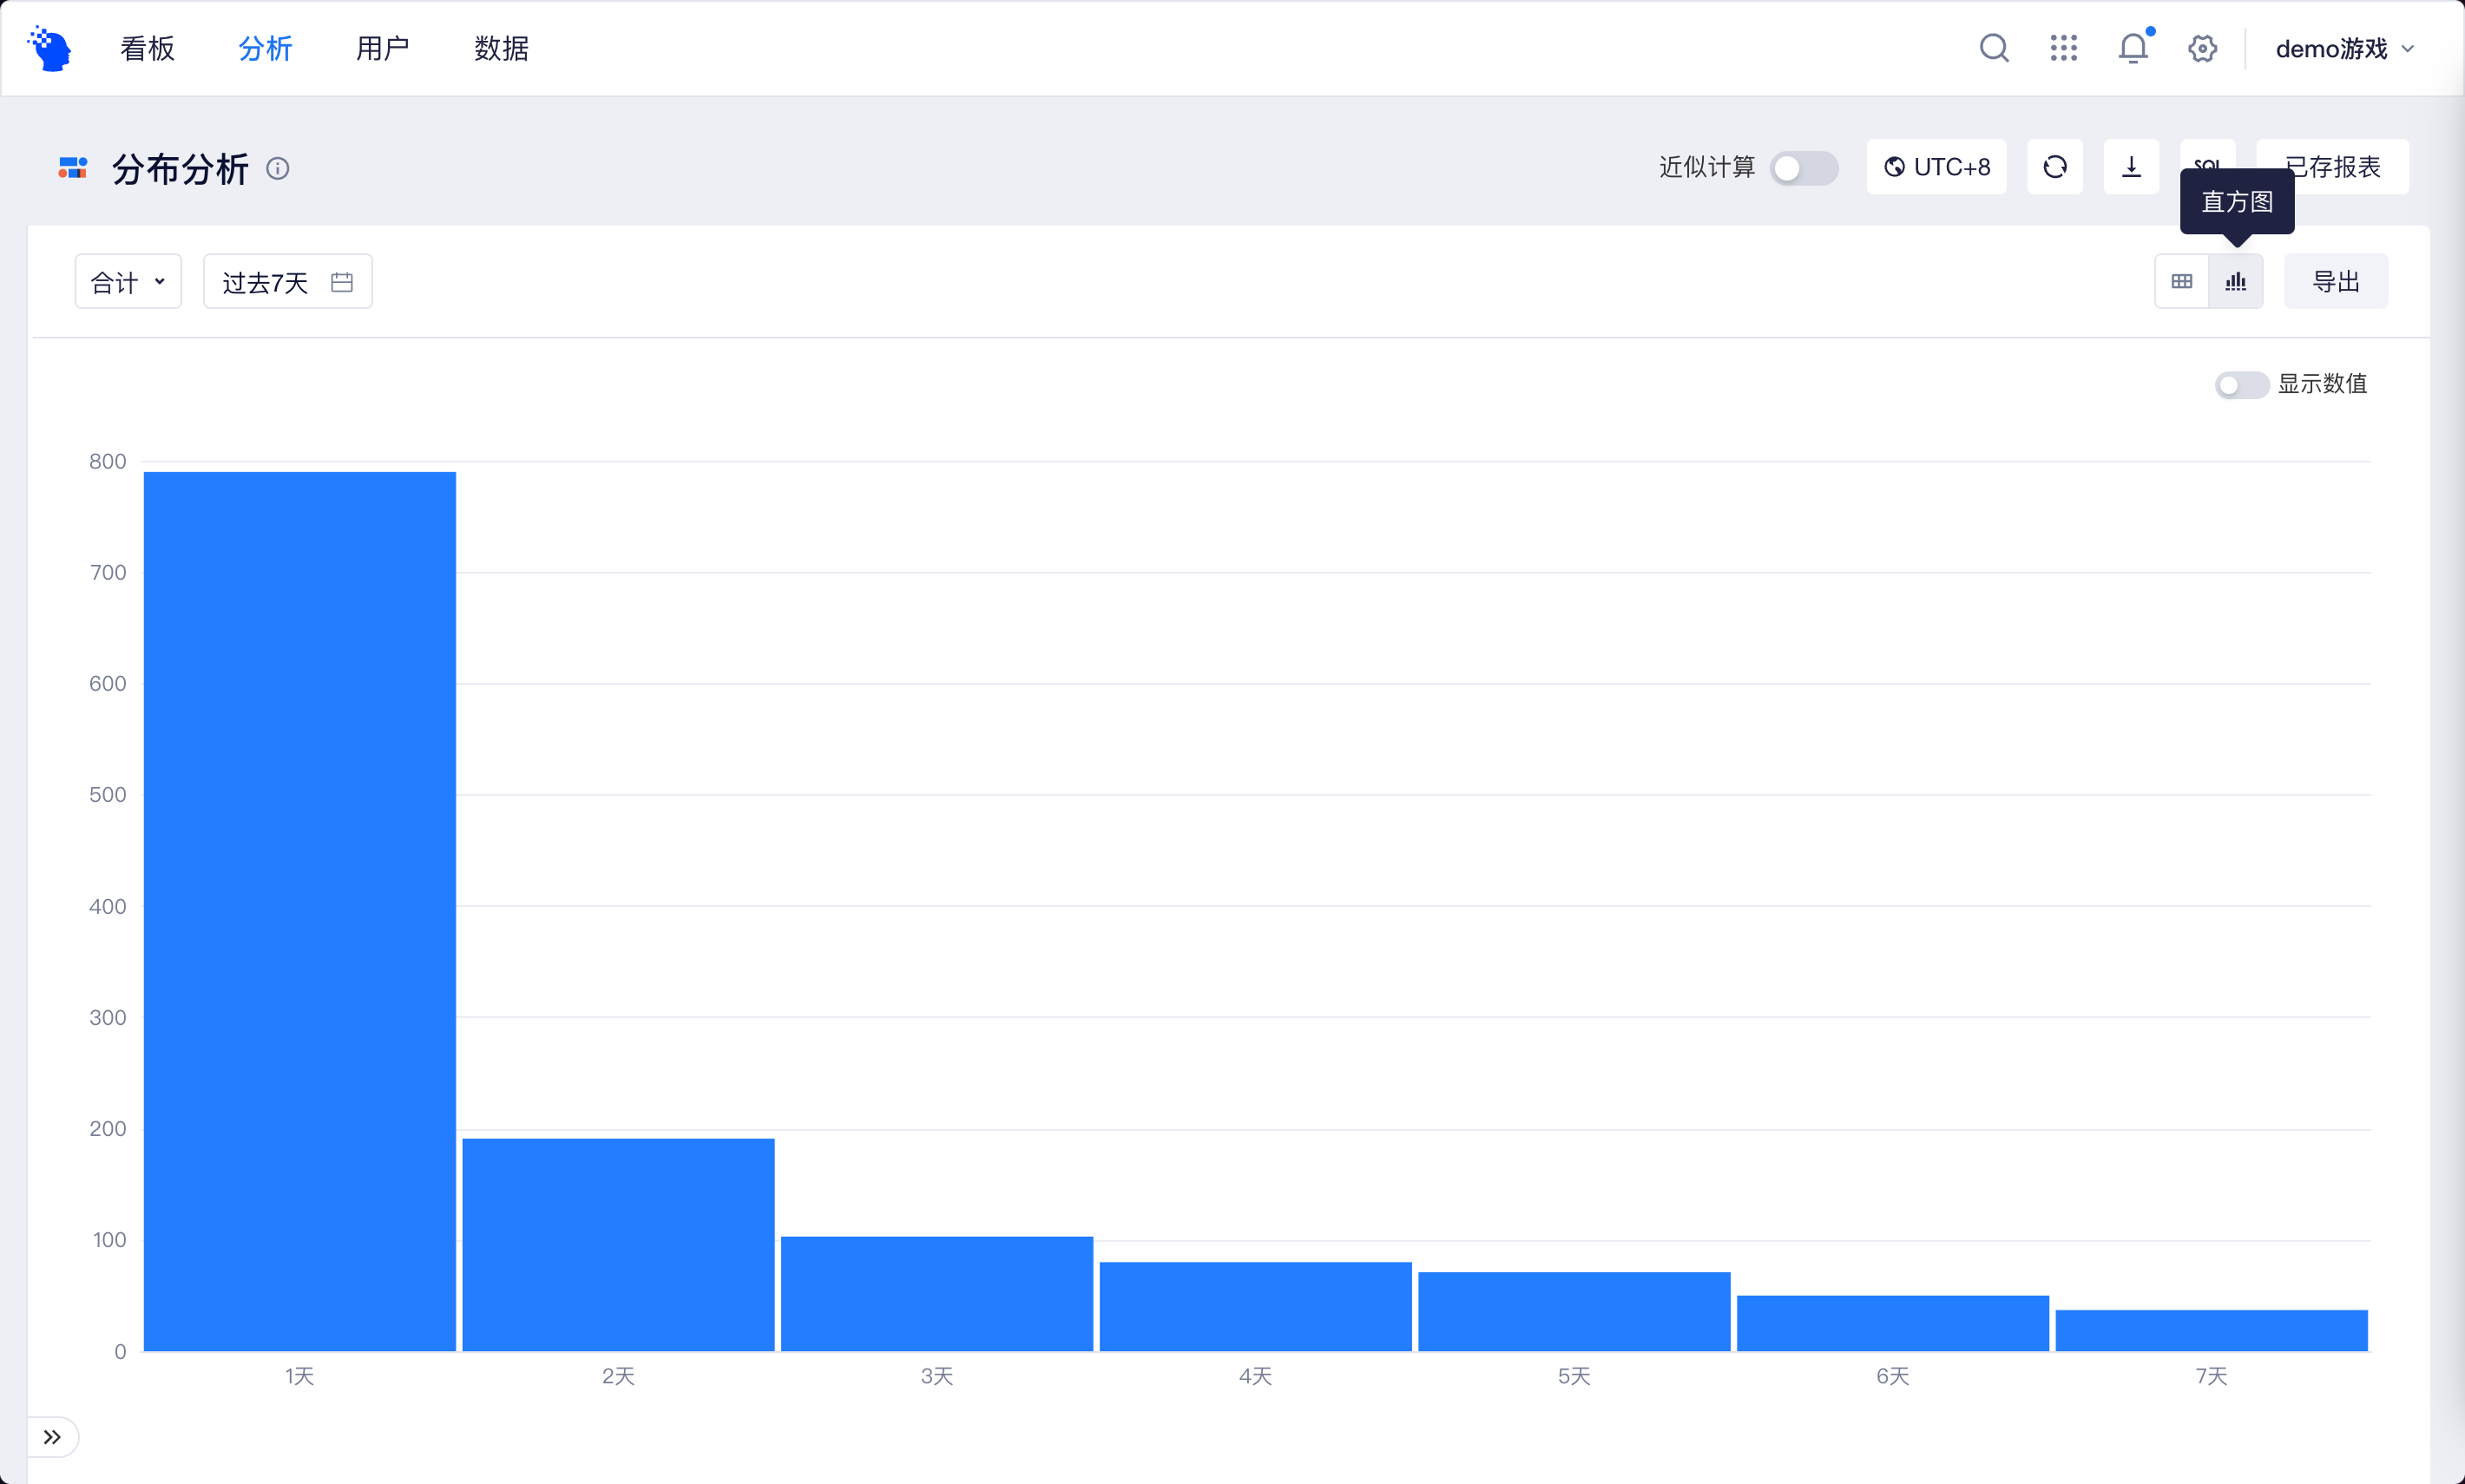Screen dimensions: 2465x1484
Task: Select the histogram chart view icon
Action: point(2235,282)
